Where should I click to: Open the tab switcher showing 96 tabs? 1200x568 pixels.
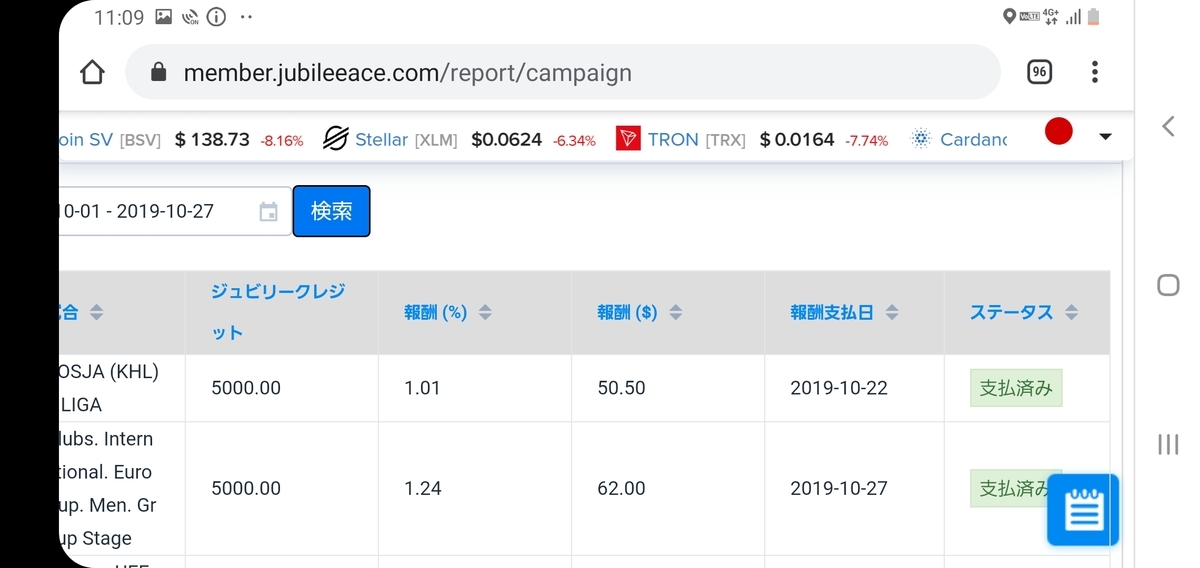pyautogui.click(x=1039, y=72)
